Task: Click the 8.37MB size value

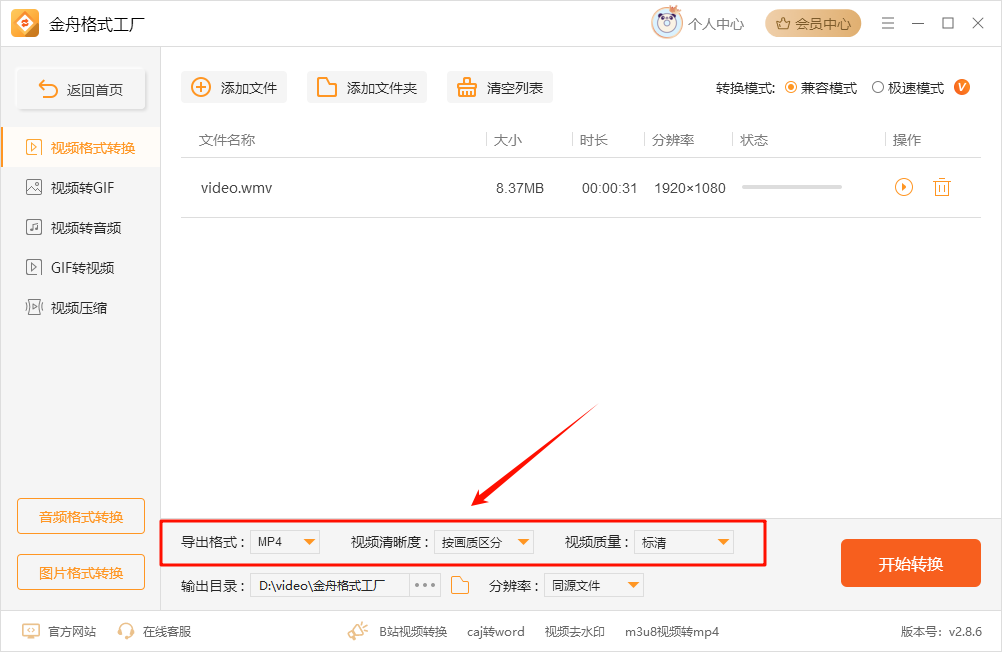Action: point(520,188)
